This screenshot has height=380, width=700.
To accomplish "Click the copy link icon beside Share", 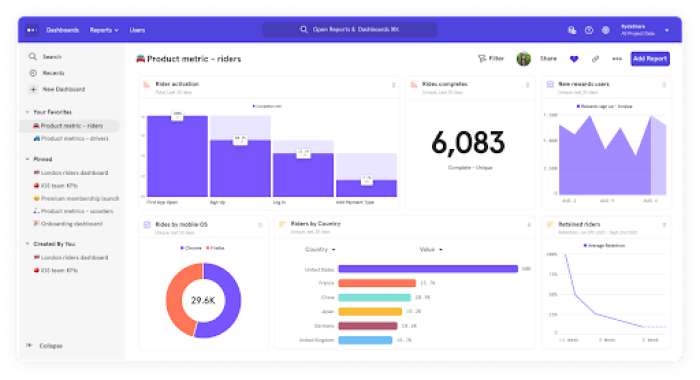I will click(595, 58).
